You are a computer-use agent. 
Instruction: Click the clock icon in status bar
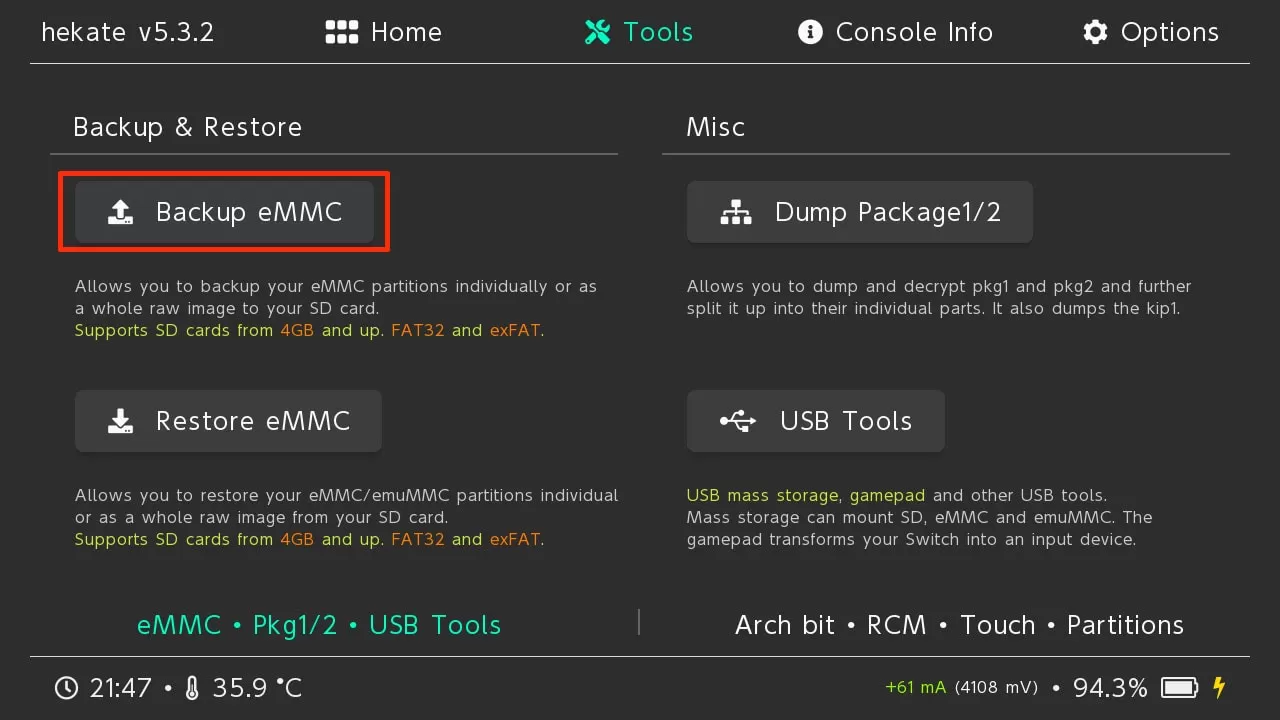(x=66, y=688)
